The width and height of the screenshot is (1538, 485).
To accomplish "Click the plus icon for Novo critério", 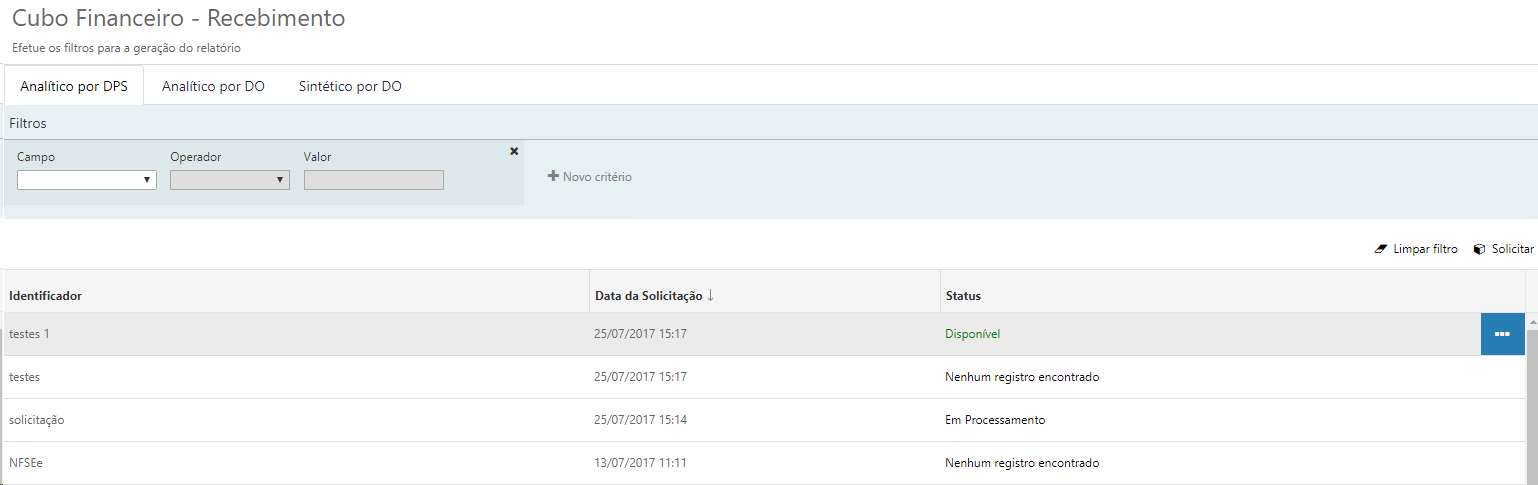I will click(553, 177).
